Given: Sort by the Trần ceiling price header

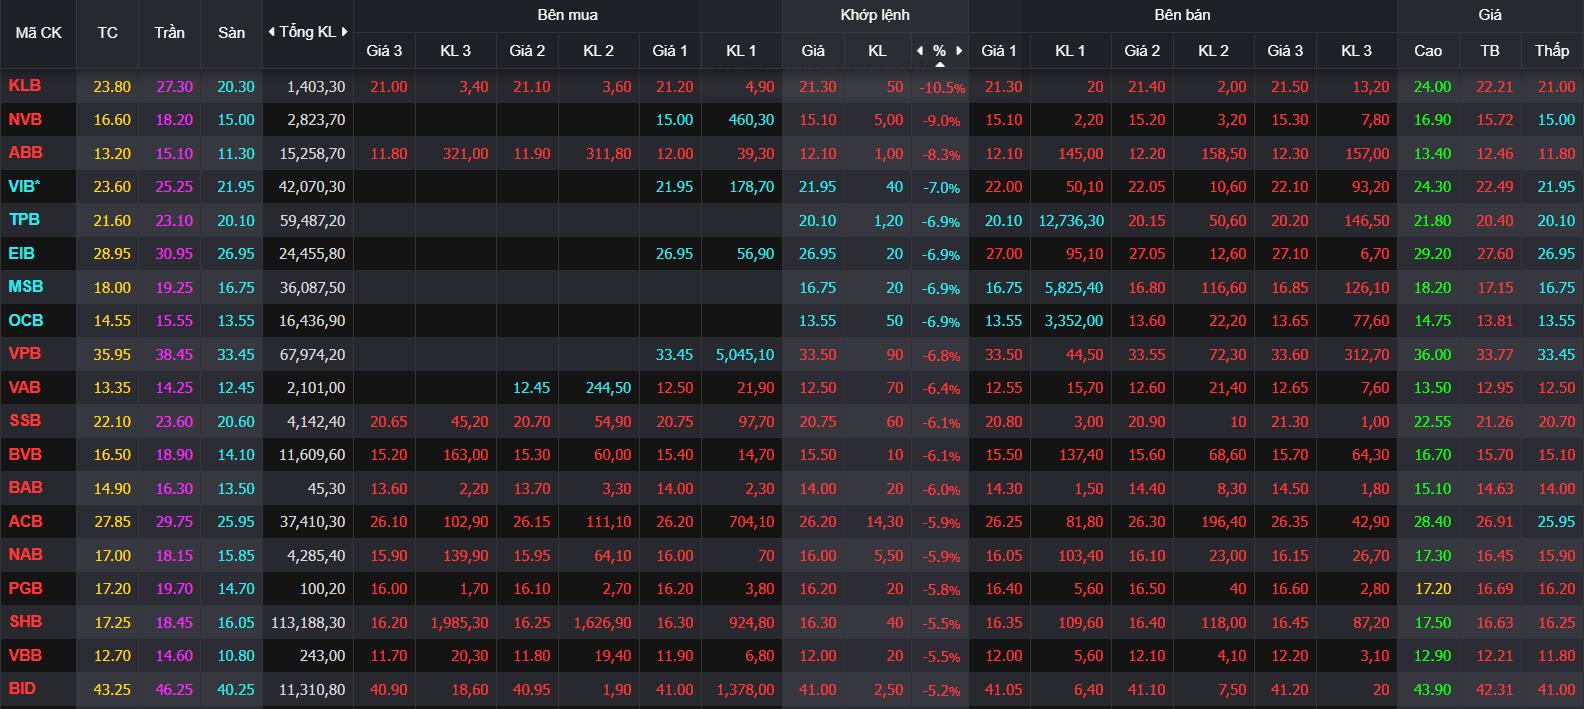Looking at the screenshot, I should point(169,33).
